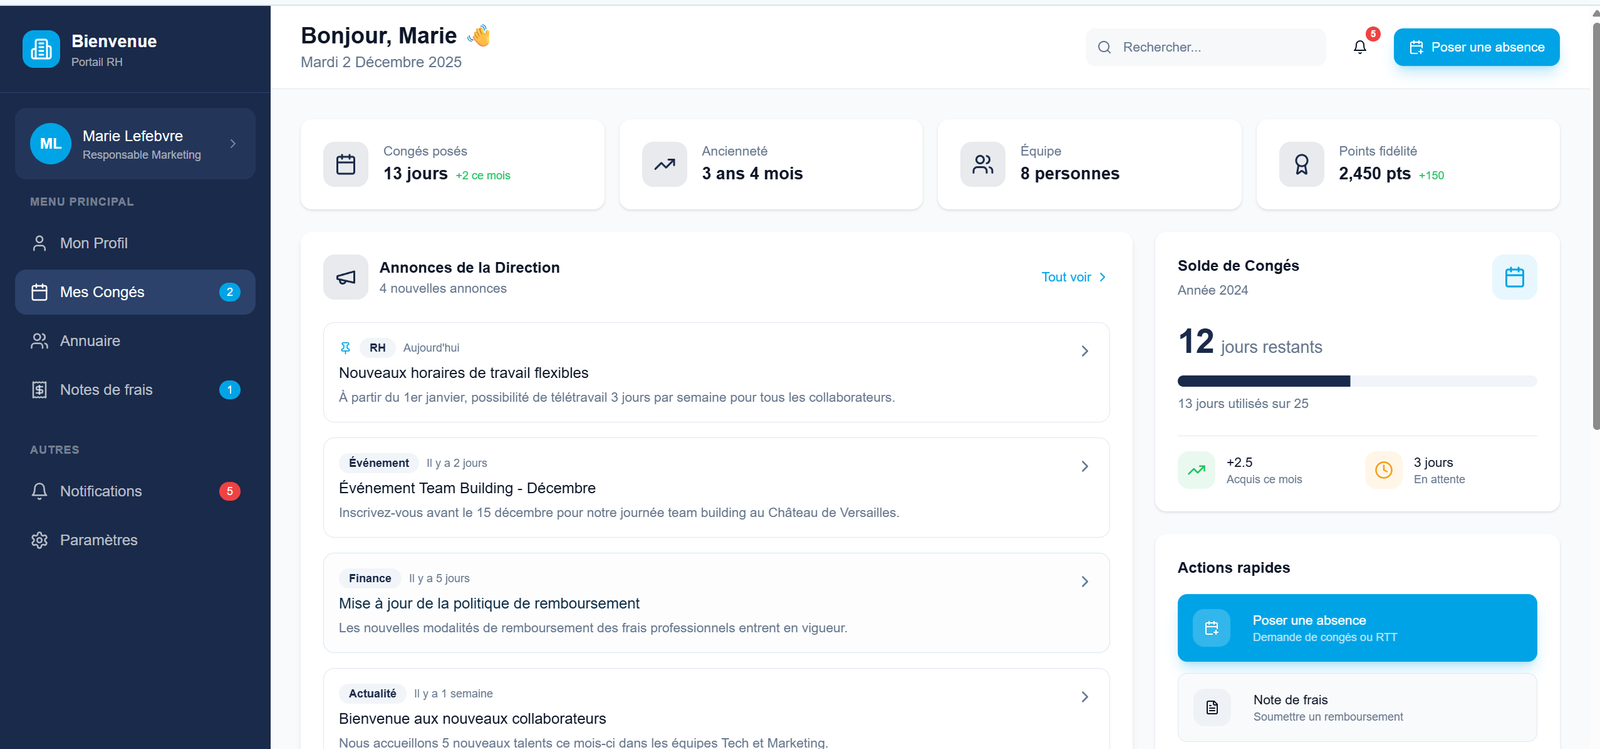Click the Points fidélité badge icon

1301,165
